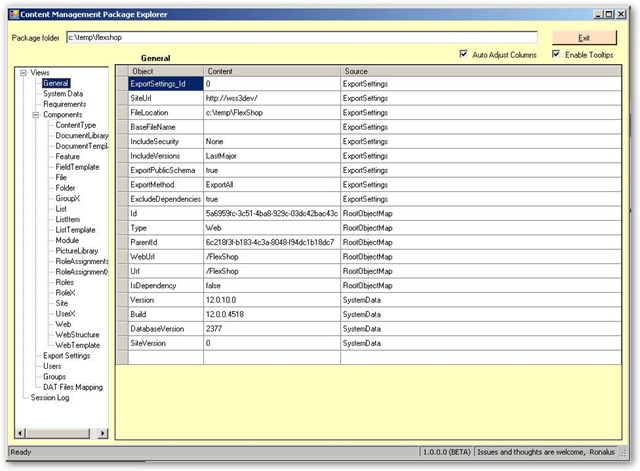Select the PictureLibrary component node

point(77,251)
